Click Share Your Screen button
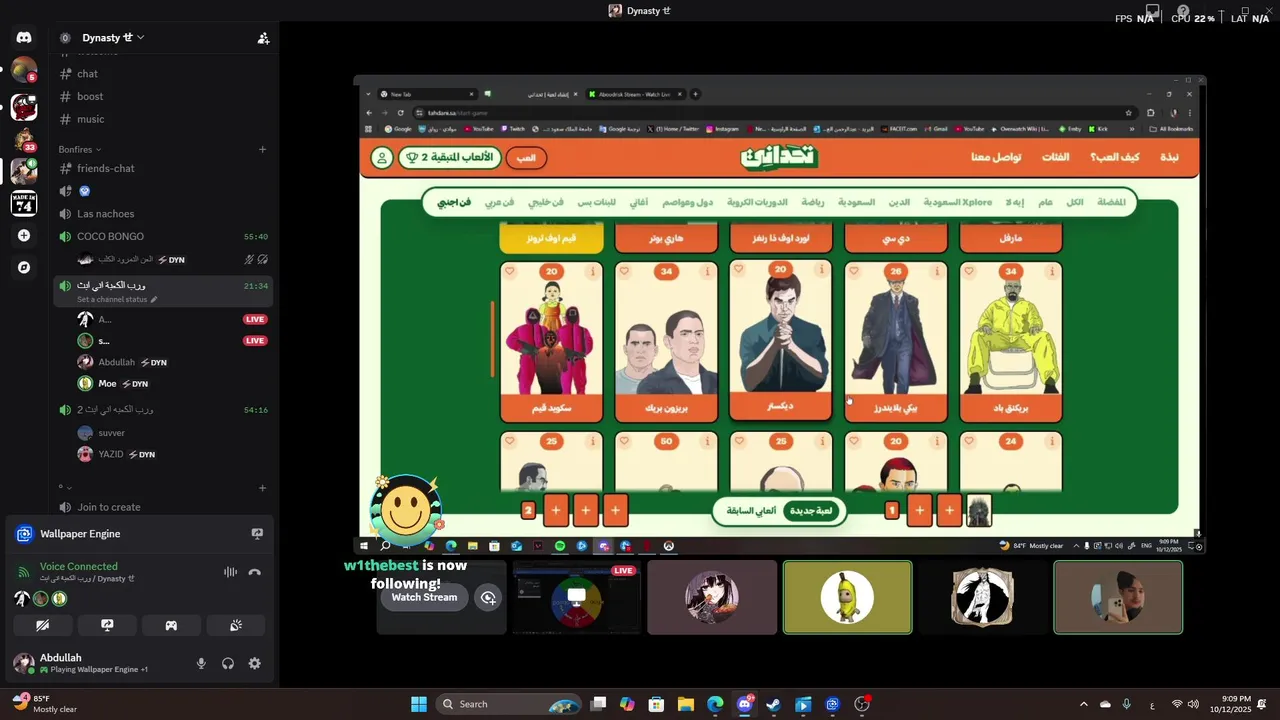1280x720 pixels. [x=107, y=625]
